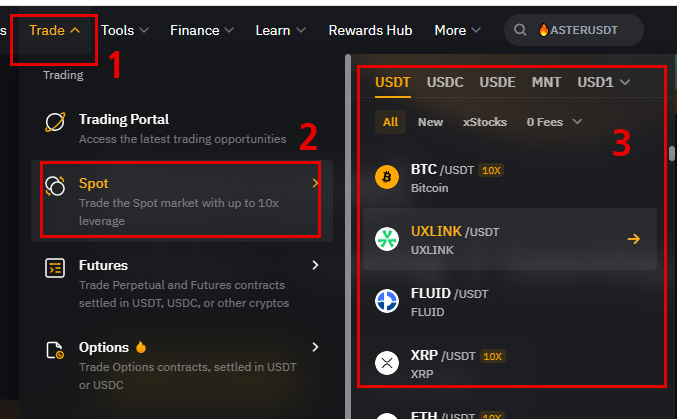677x419 pixels.
Task: Click the Trading Portal planet icon
Action: point(55,122)
